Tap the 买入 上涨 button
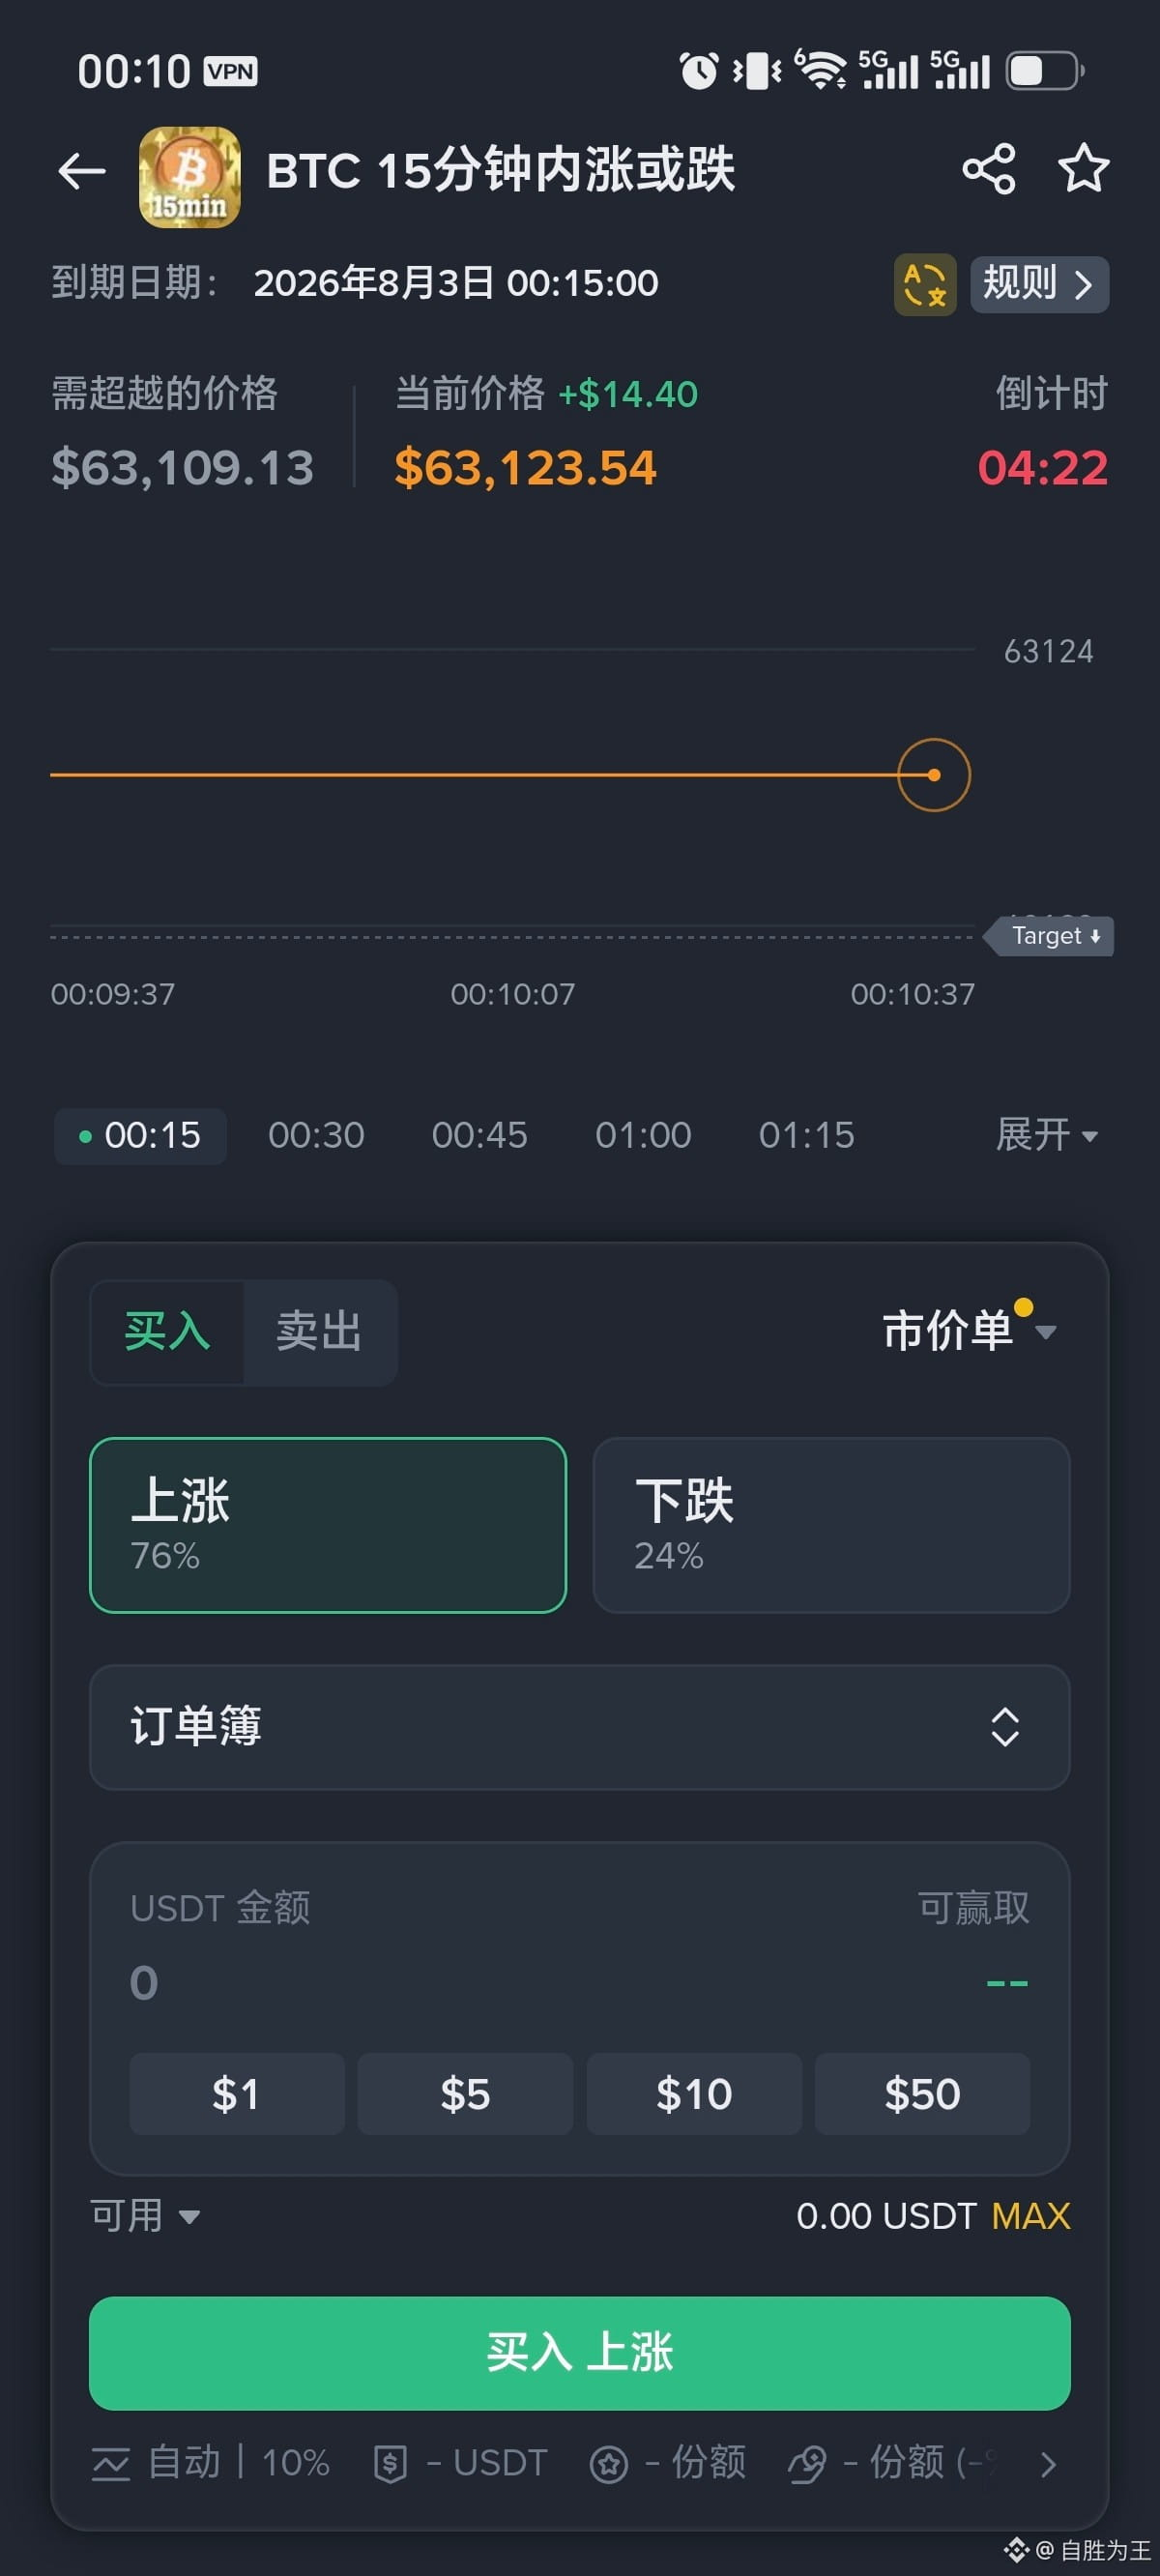The height and width of the screenshot is (2576, 1160). coord(580,2353)
